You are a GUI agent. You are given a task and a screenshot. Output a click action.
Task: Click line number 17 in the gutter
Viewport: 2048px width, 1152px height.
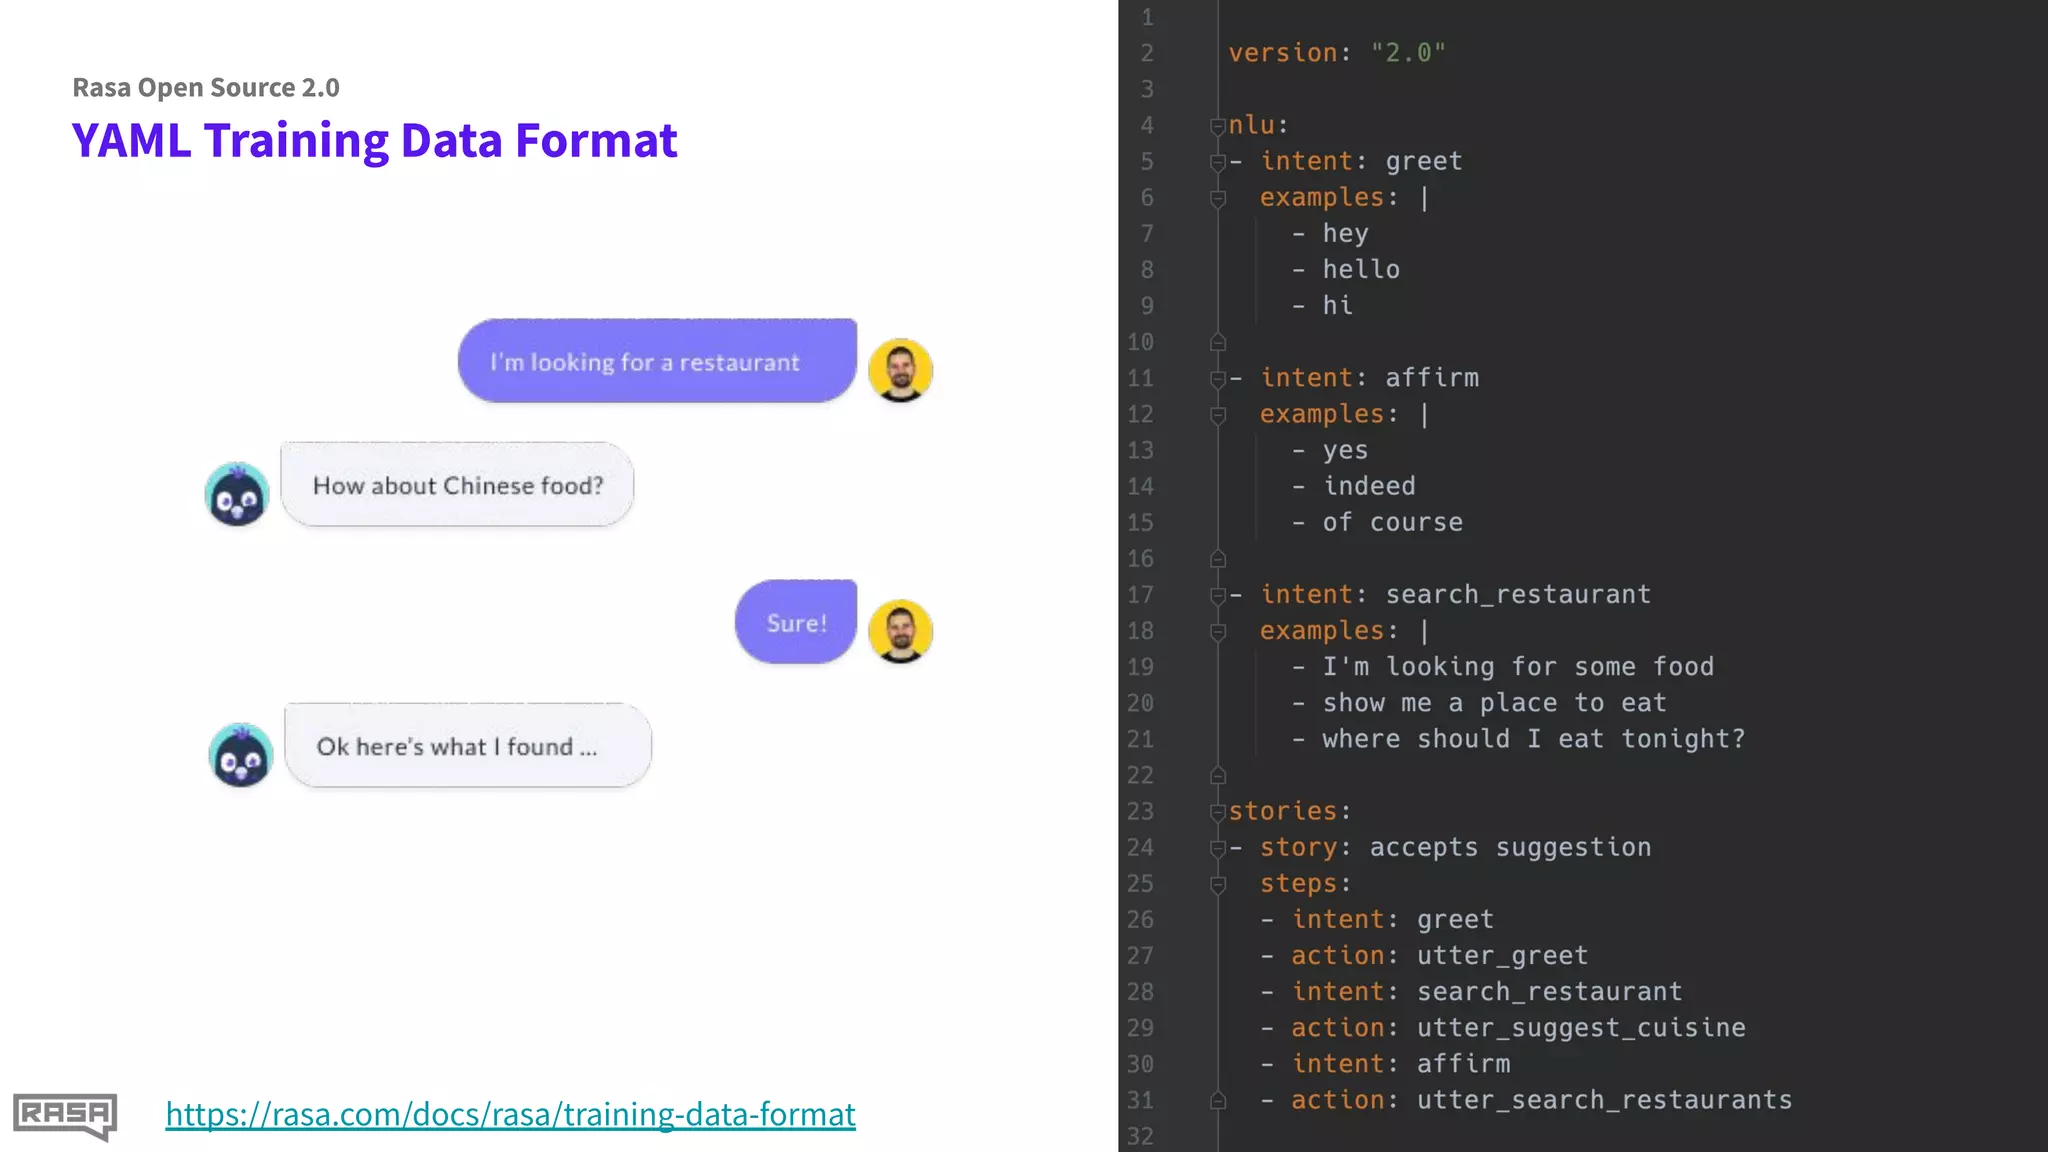(1140, 595)
